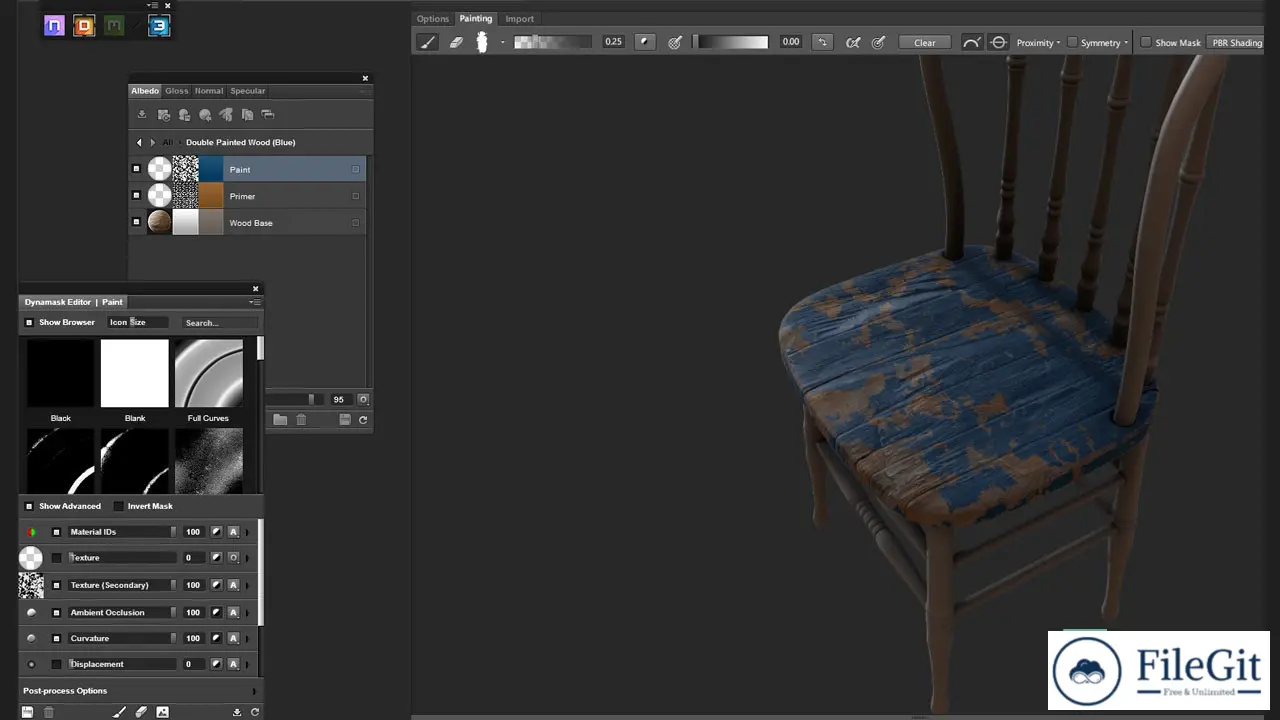The image size is (1280, 720).
Task: Open Megascans from the Quixel Suite bar
Action: 114,26
